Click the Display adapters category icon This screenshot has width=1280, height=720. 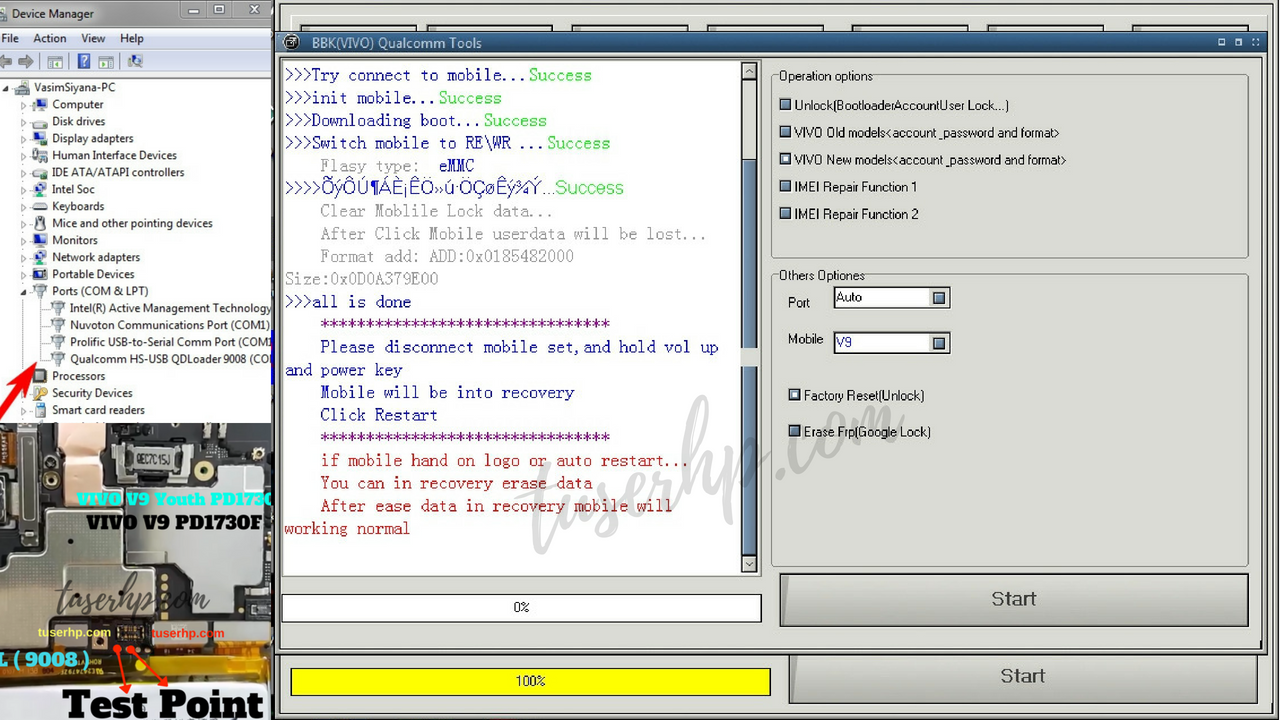(x=40, y=138)
